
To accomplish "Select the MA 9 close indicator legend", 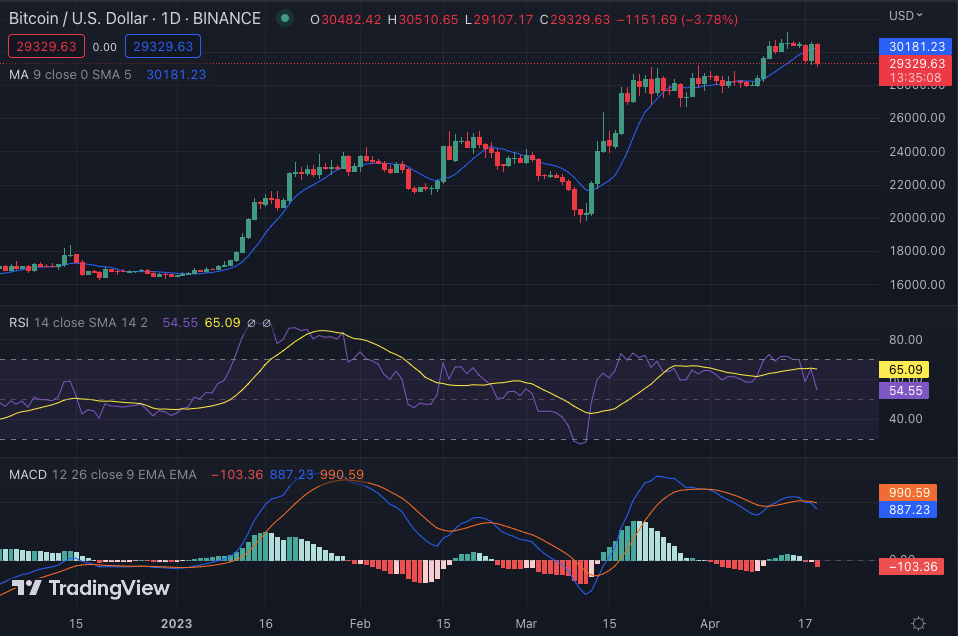I will 70,75.
